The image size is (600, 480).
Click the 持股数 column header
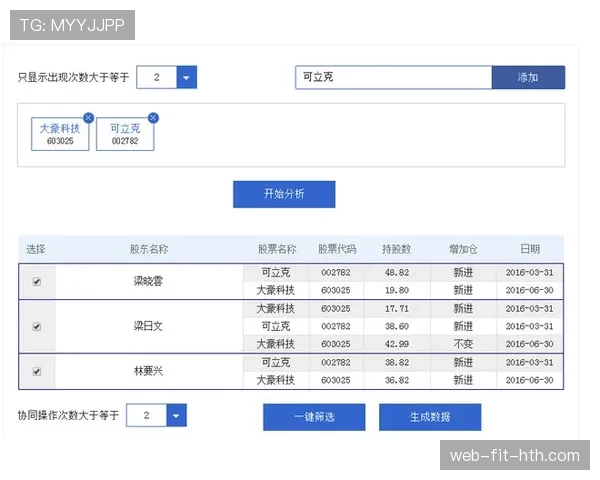[396, 249]
